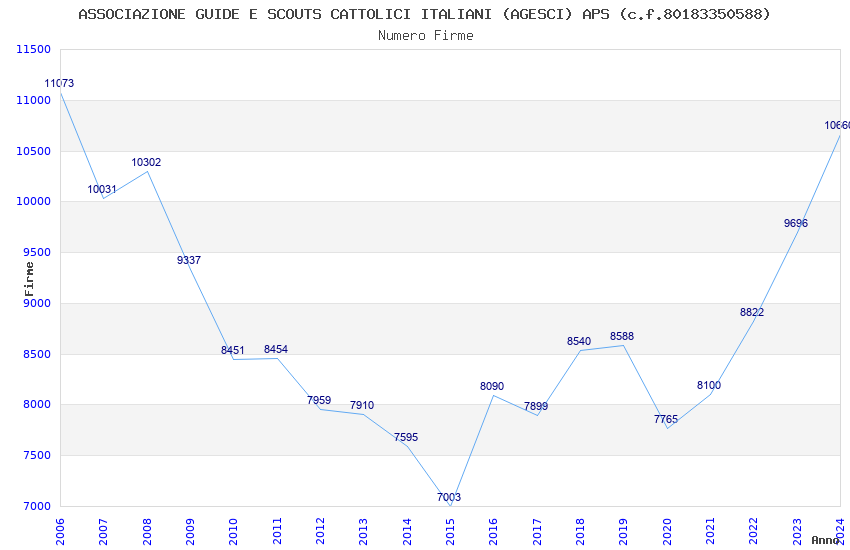This screenshot has height=550, width=850.
Task: Click the data label 7910
Action: pos(362,405)
